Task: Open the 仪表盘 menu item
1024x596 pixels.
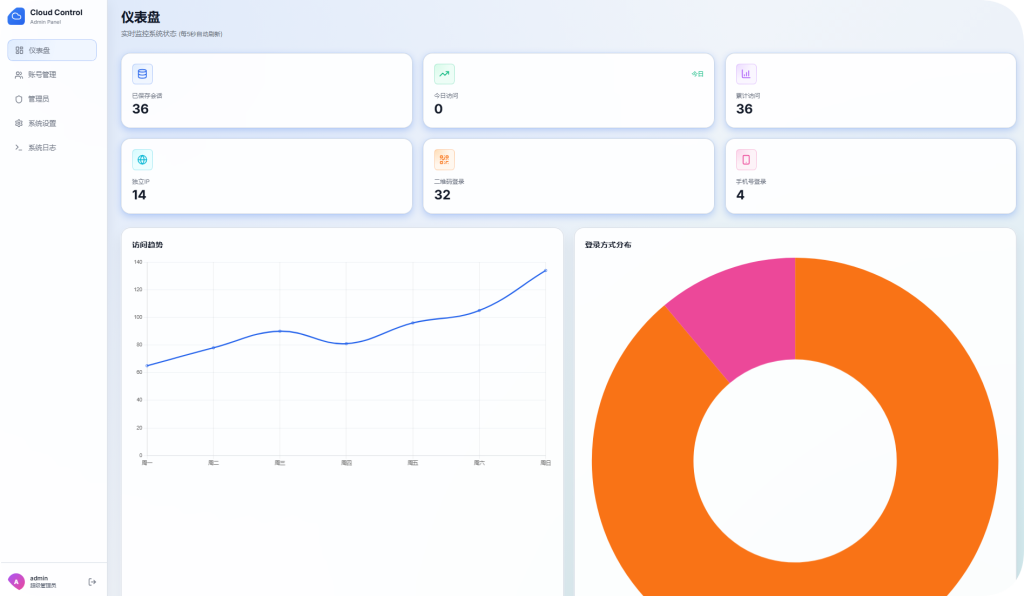Action: tap(52, 50)
